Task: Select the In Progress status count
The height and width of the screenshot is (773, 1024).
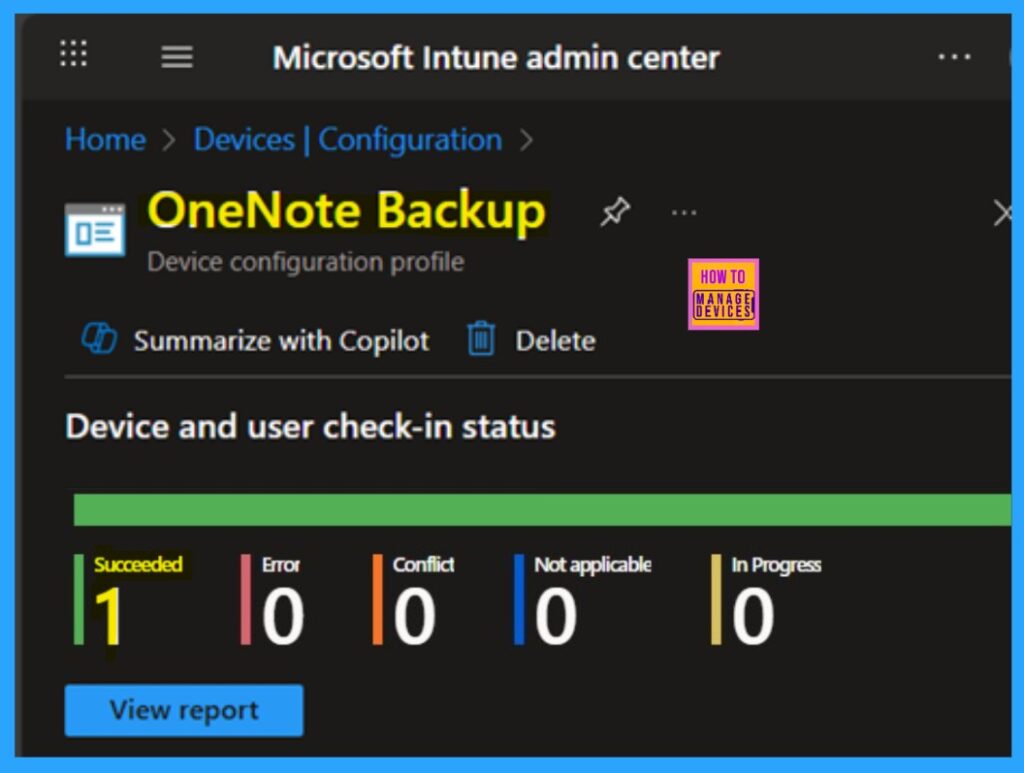Action: [x=753, y=615]
